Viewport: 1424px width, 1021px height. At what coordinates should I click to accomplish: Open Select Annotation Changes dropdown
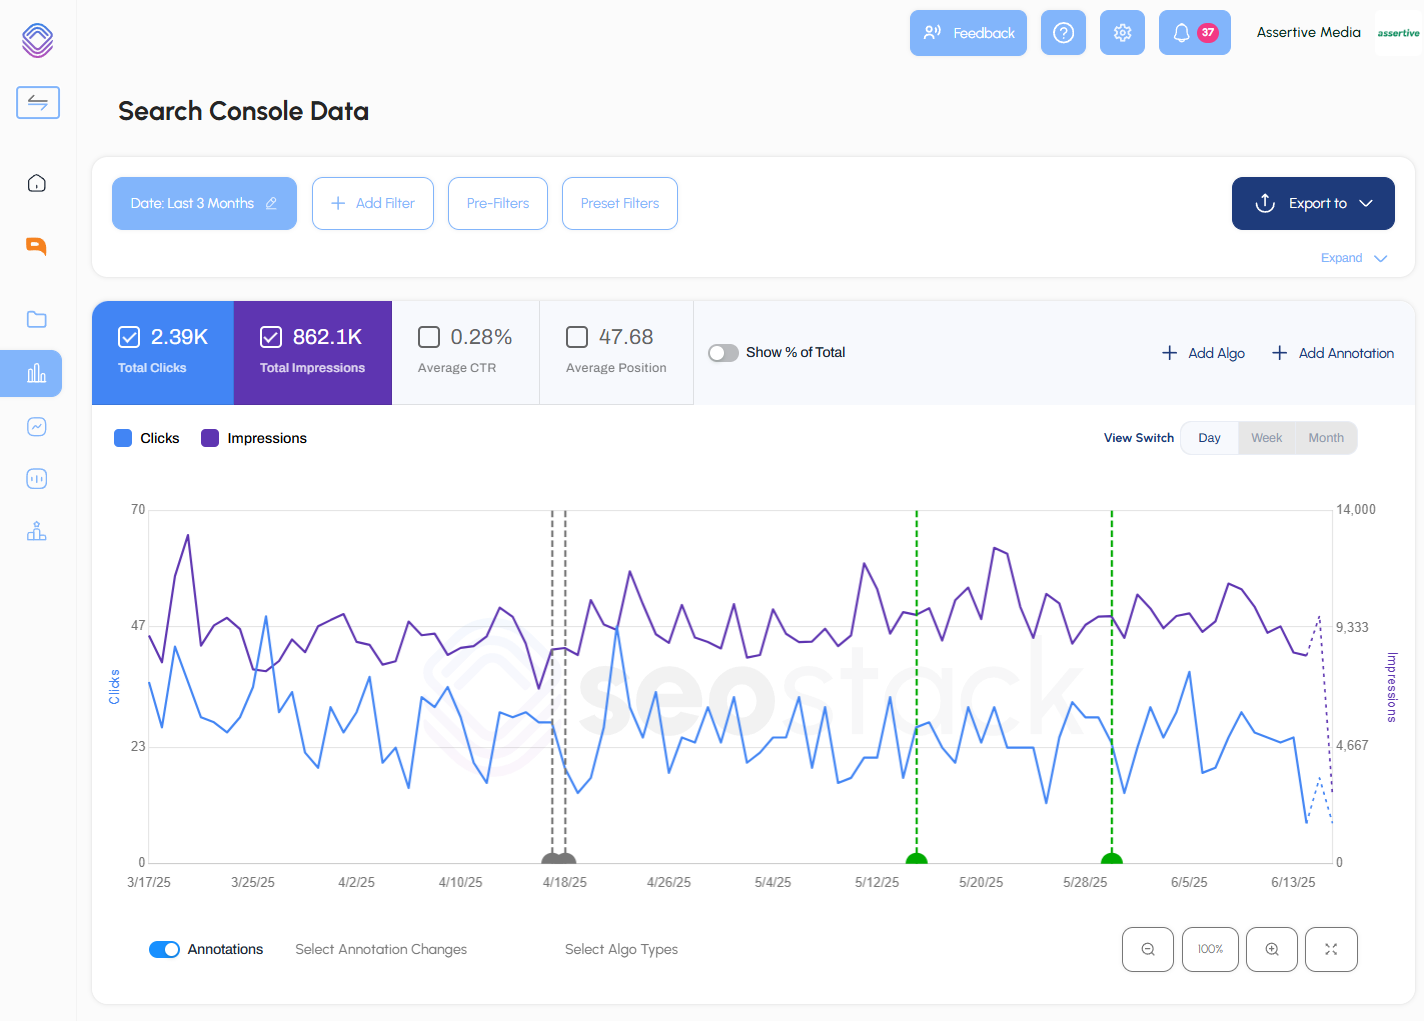tap(381, 949)
